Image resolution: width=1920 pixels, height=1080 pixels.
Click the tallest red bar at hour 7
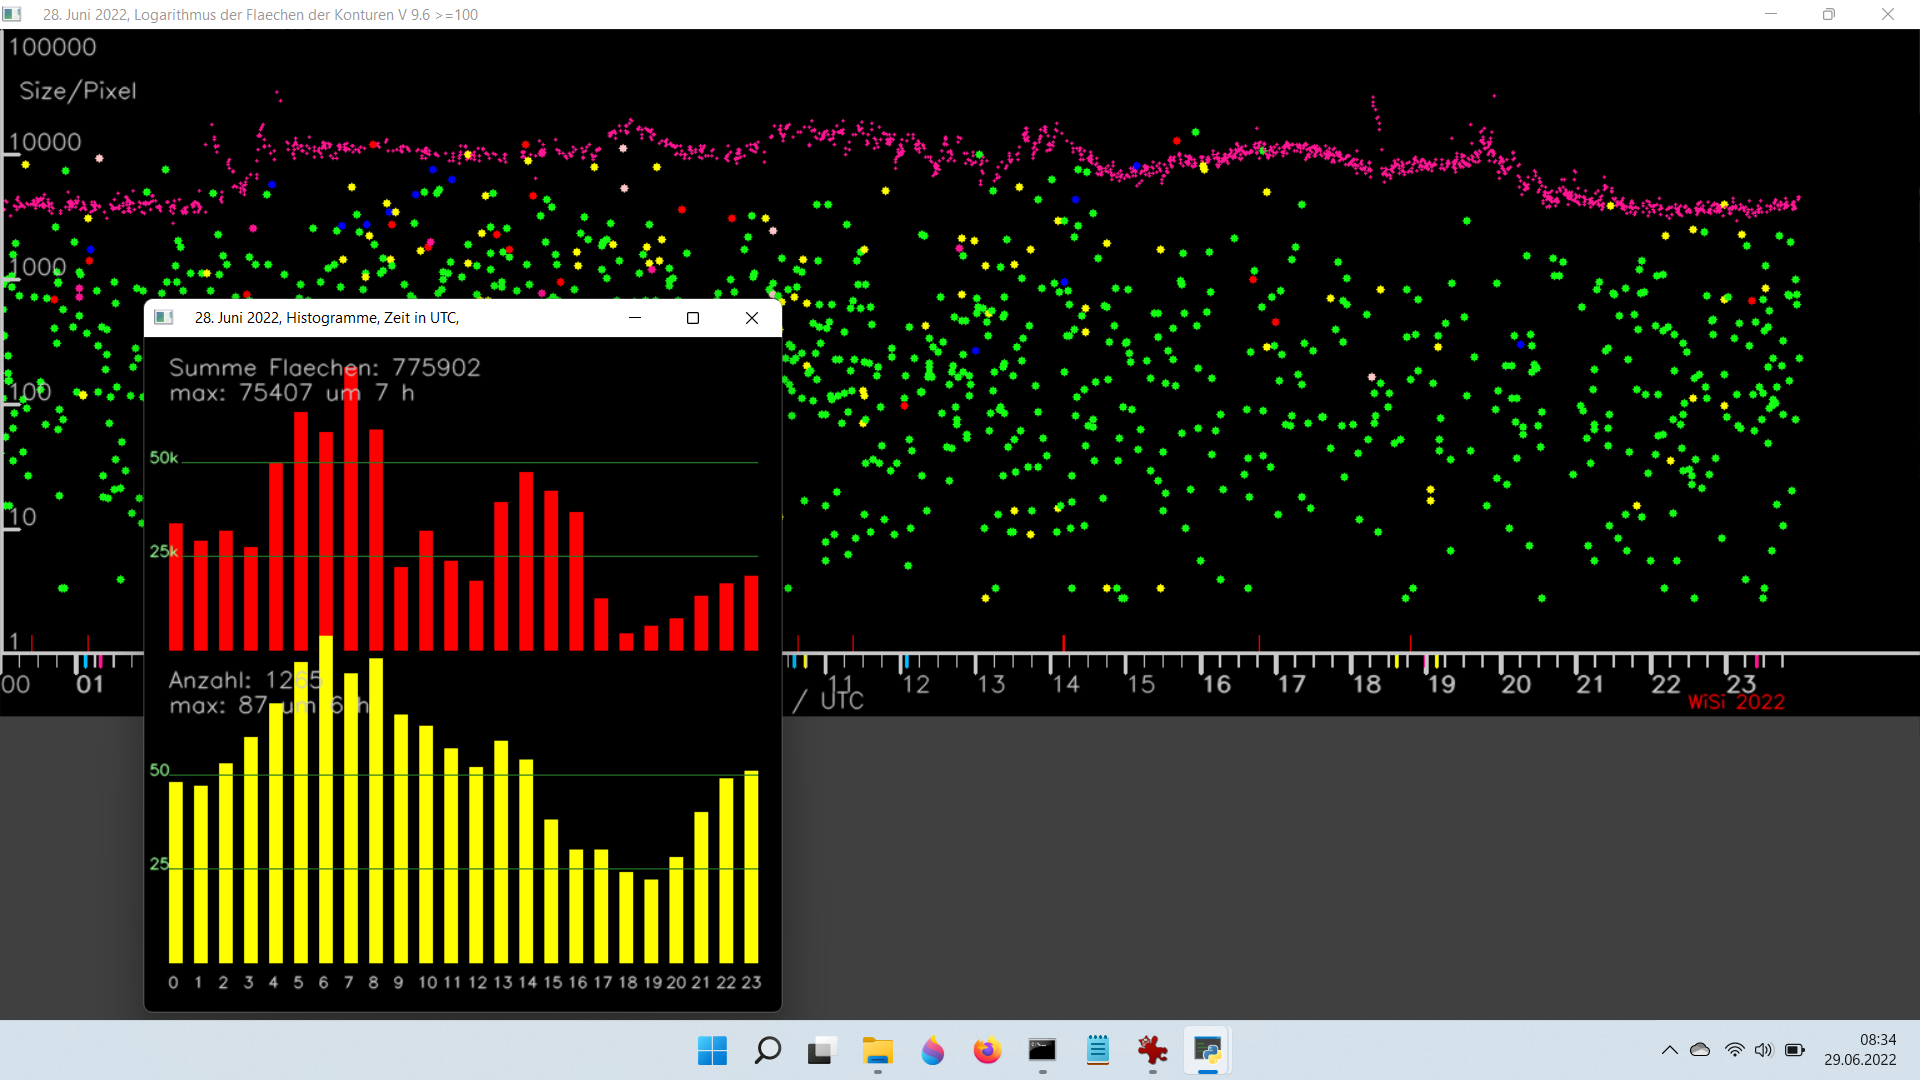click(351, 510)
